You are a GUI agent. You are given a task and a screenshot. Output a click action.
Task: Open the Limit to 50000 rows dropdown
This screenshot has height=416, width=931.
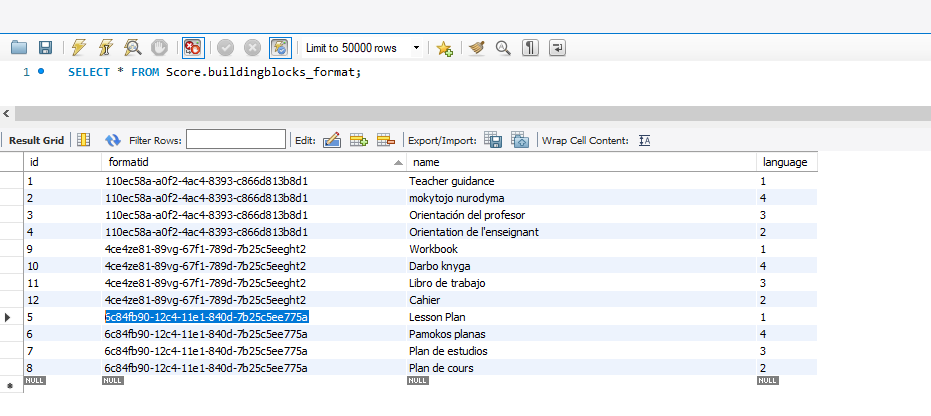416,47
